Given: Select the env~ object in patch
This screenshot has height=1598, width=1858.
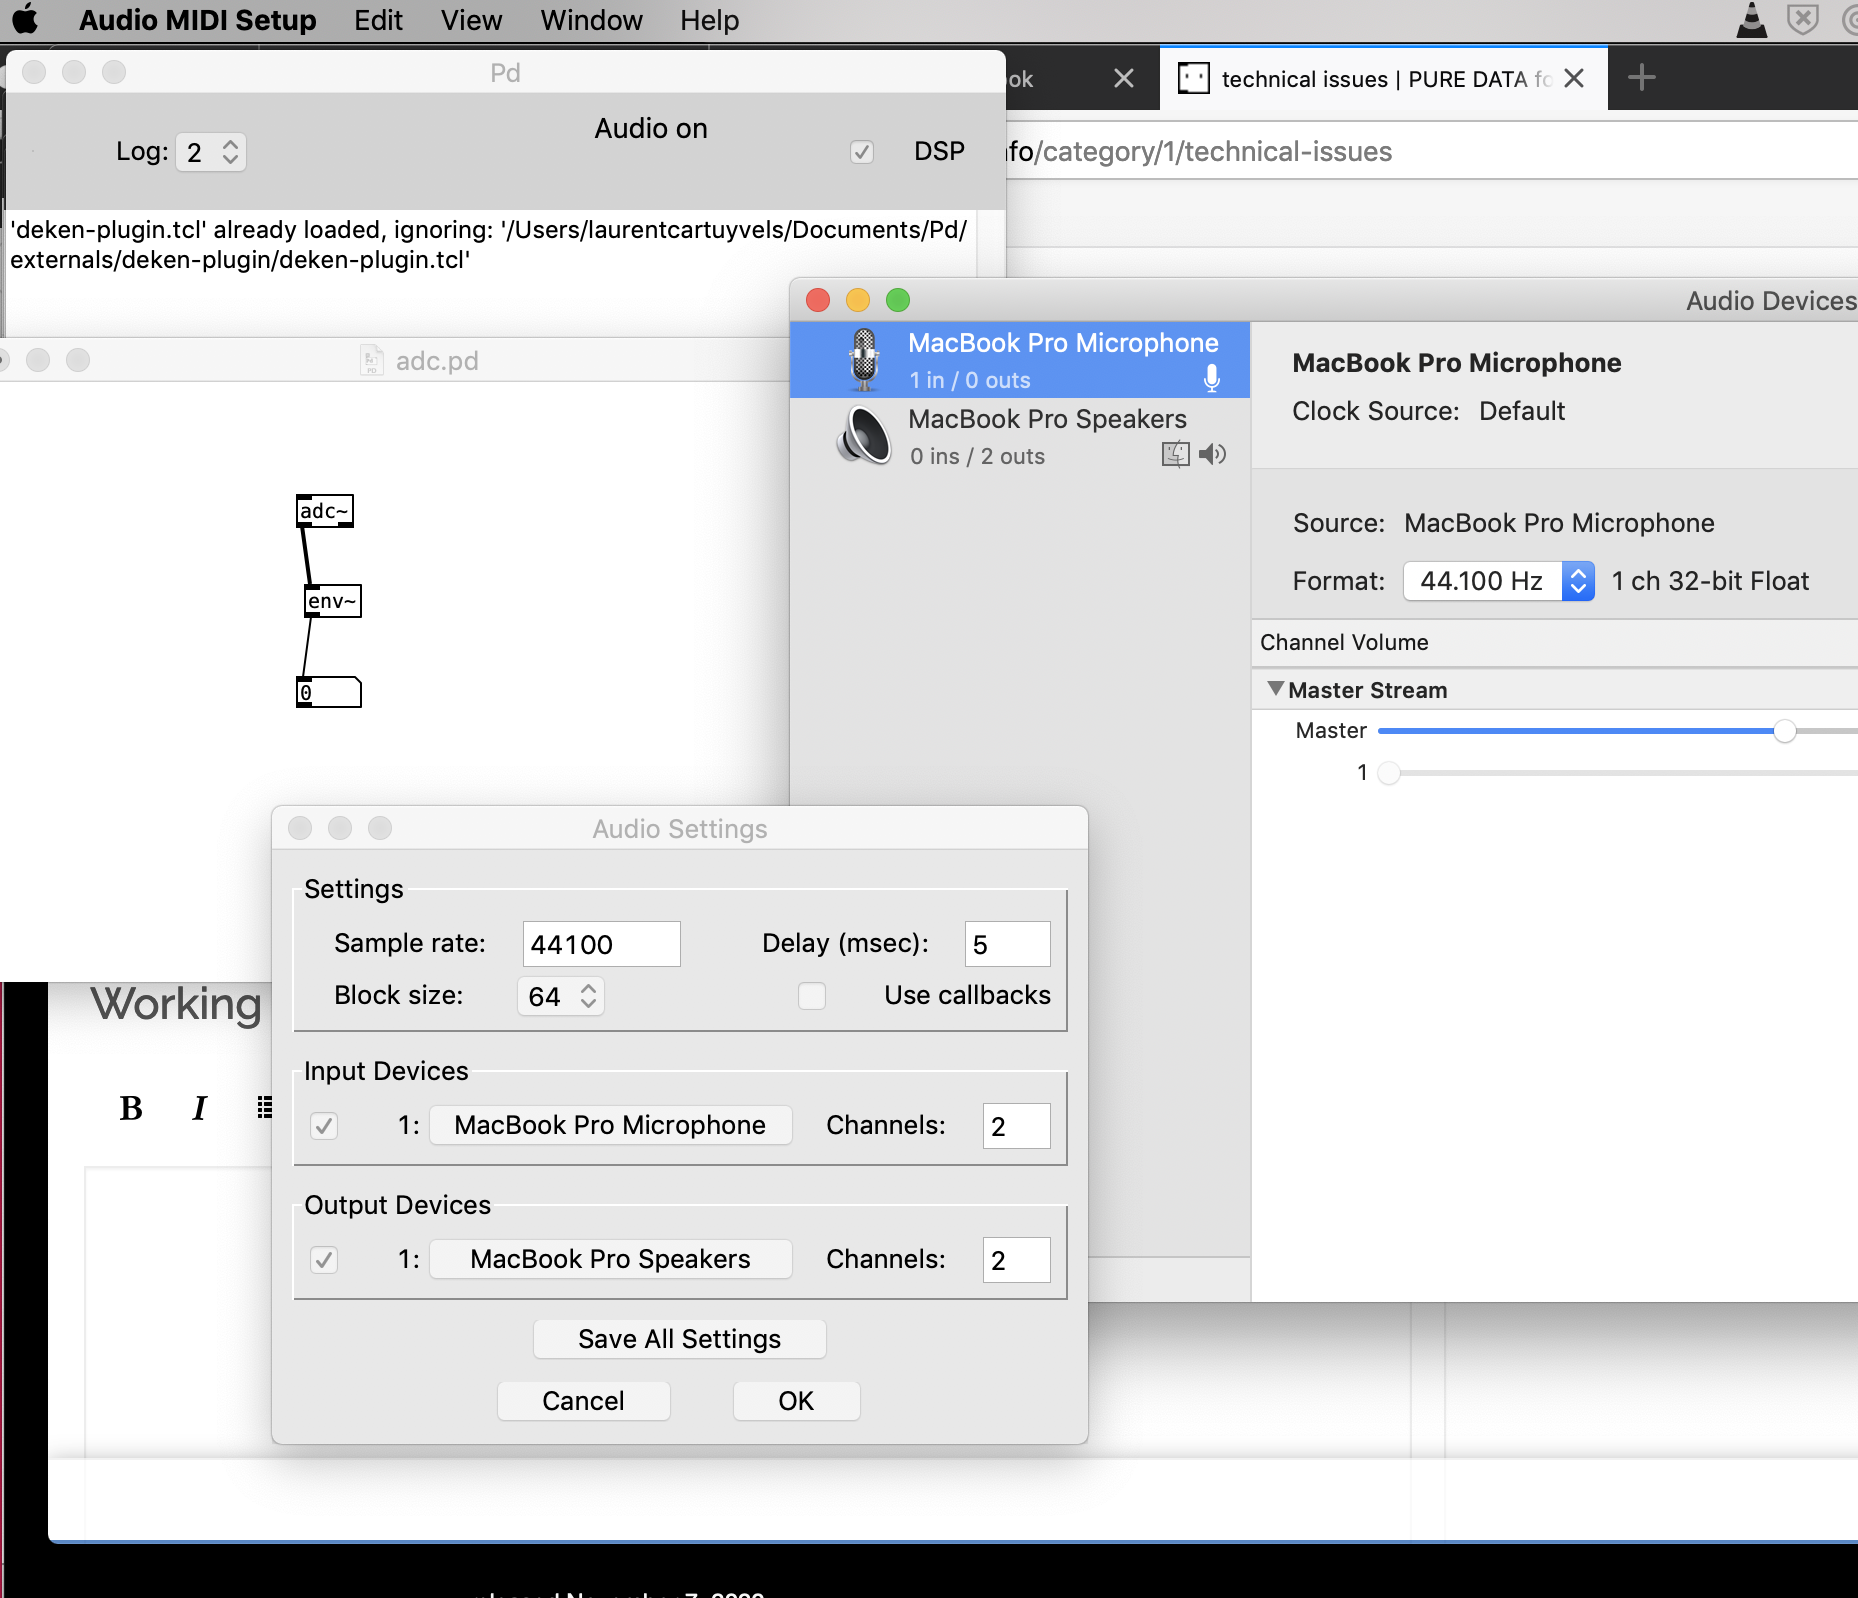Looking at the screenshot, I should 333,601.
